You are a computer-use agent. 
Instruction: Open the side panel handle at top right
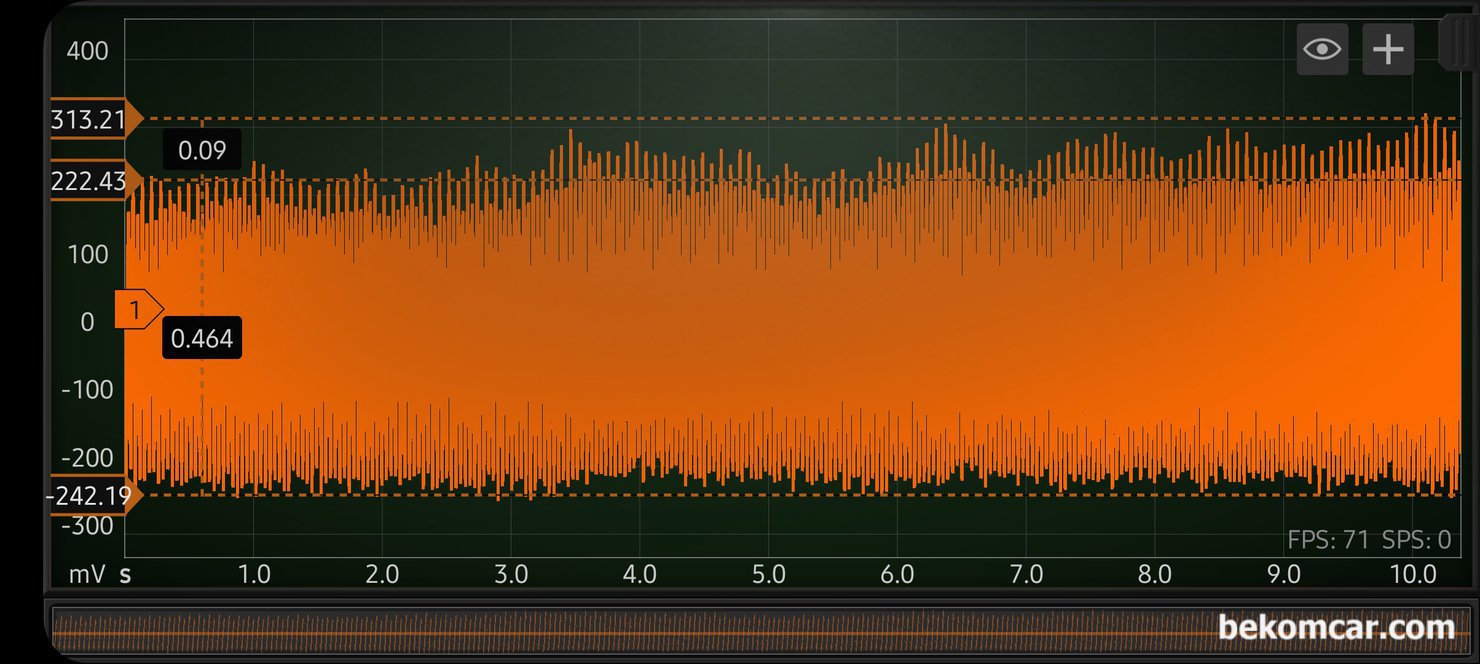tap(1459, 42)
